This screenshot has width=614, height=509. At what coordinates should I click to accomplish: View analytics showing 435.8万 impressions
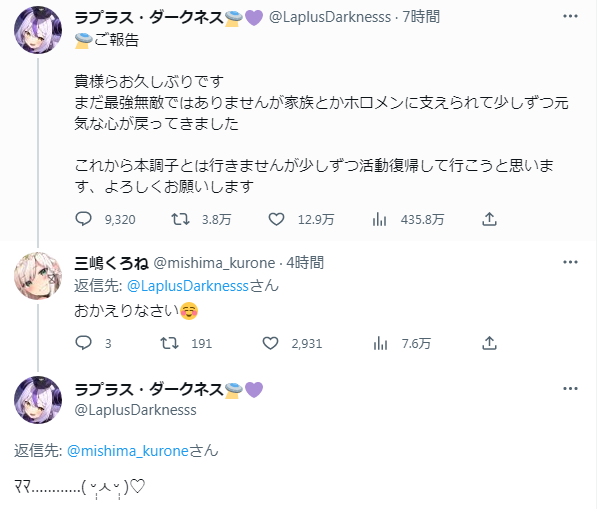pos(380,219)
